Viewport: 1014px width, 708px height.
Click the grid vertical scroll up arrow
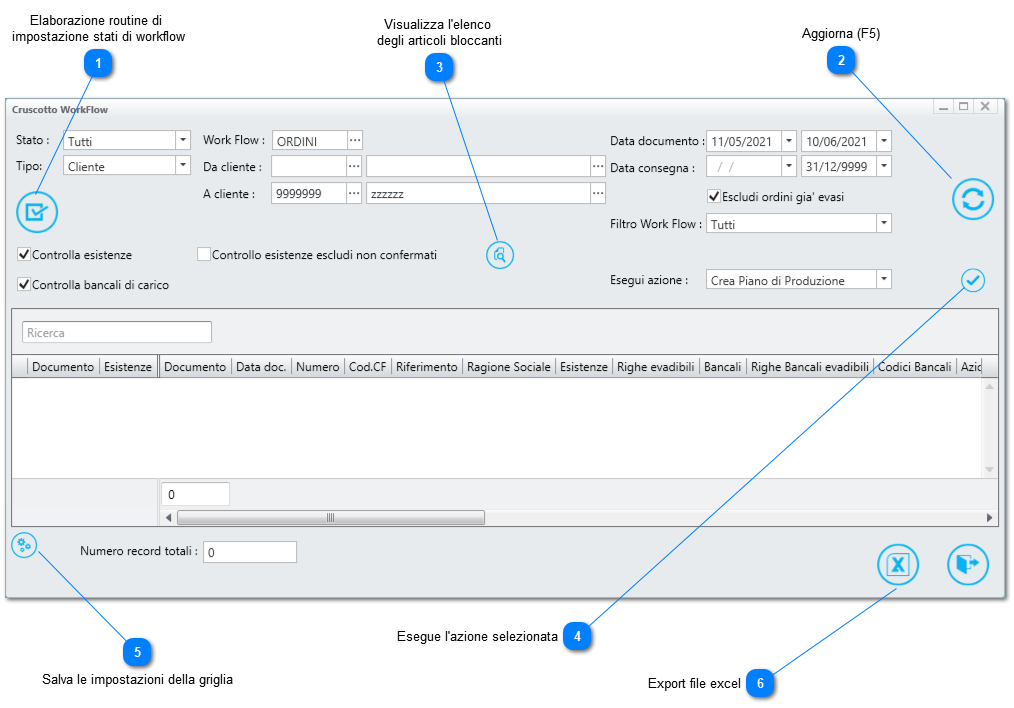(989, 386)
